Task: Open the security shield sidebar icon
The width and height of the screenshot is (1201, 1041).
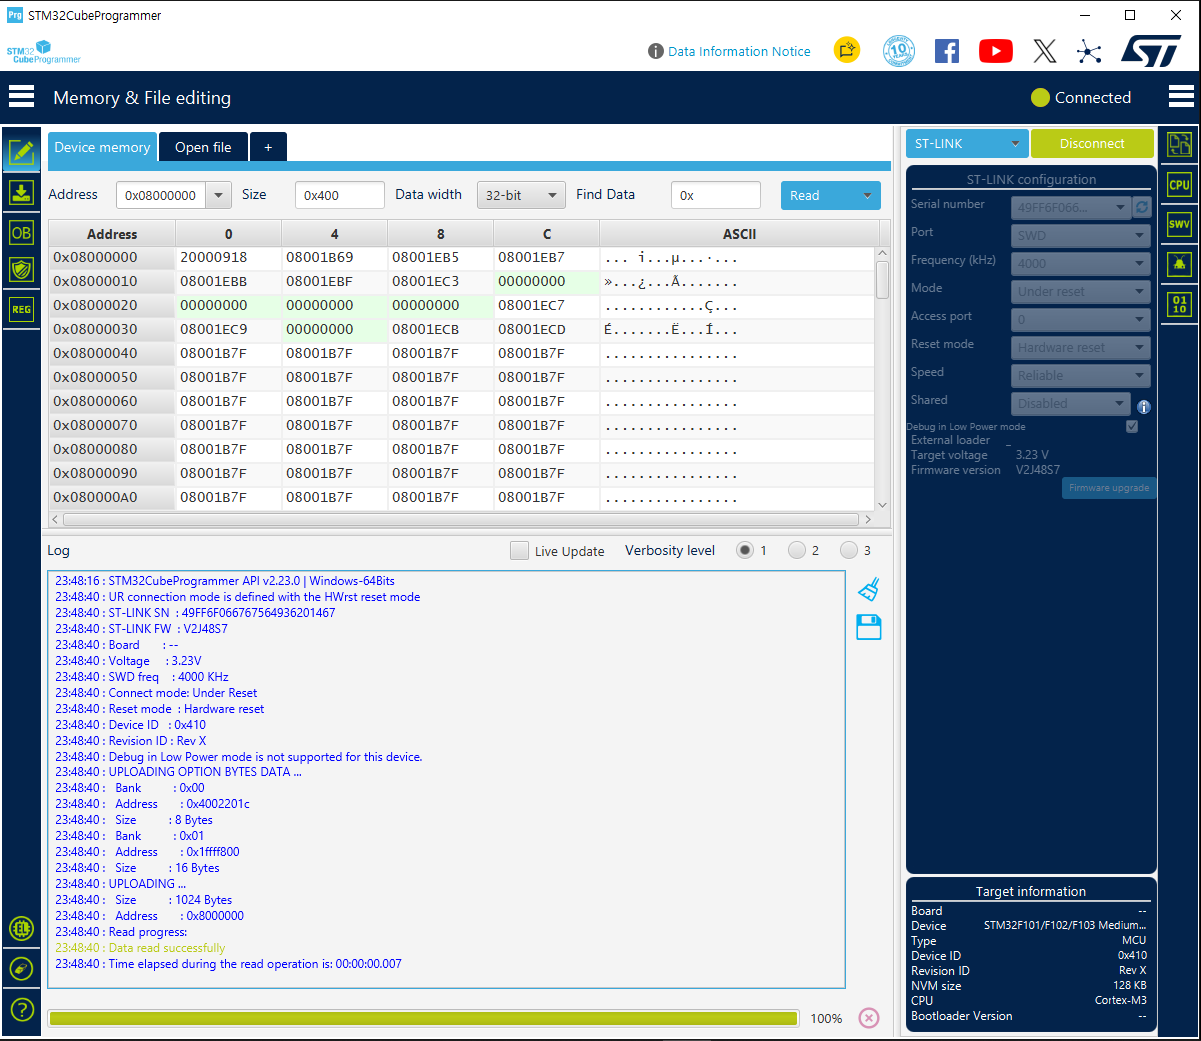Action: tap(22, 269)
